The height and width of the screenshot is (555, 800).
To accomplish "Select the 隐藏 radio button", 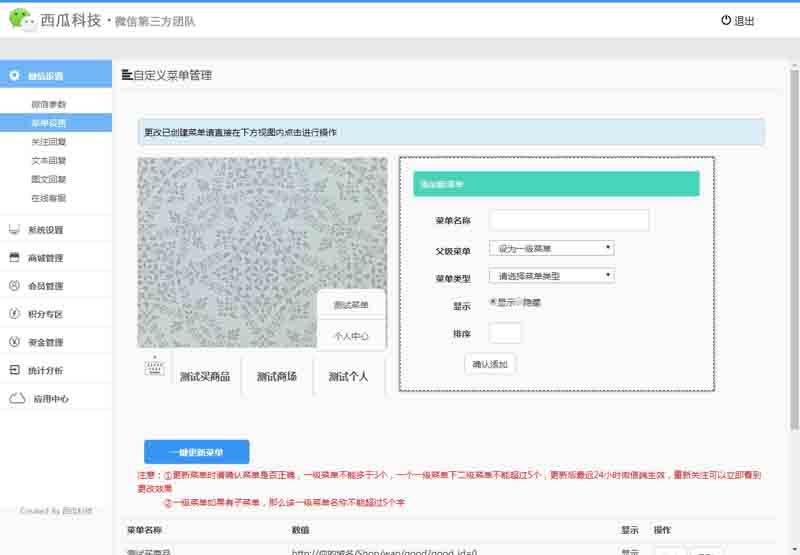I will point(519,301).
